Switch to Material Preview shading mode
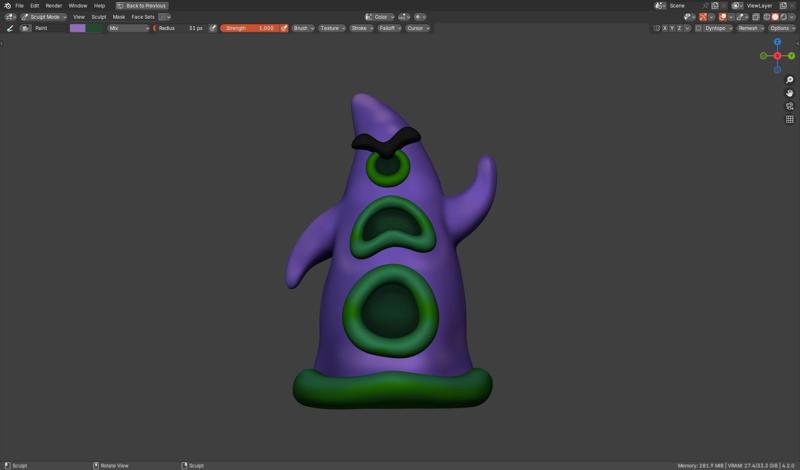800x470 pixels. (784, 17)
